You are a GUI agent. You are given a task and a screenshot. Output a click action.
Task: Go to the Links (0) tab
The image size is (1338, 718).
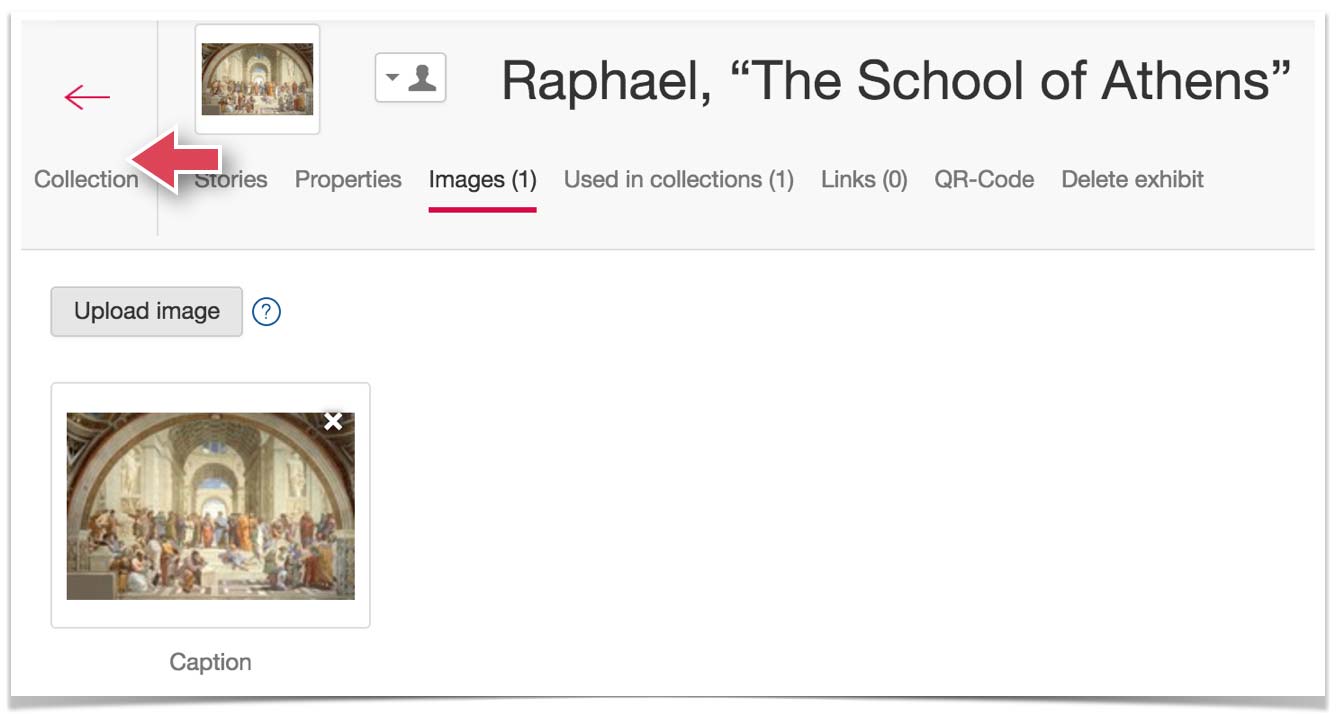pos(864,180)
